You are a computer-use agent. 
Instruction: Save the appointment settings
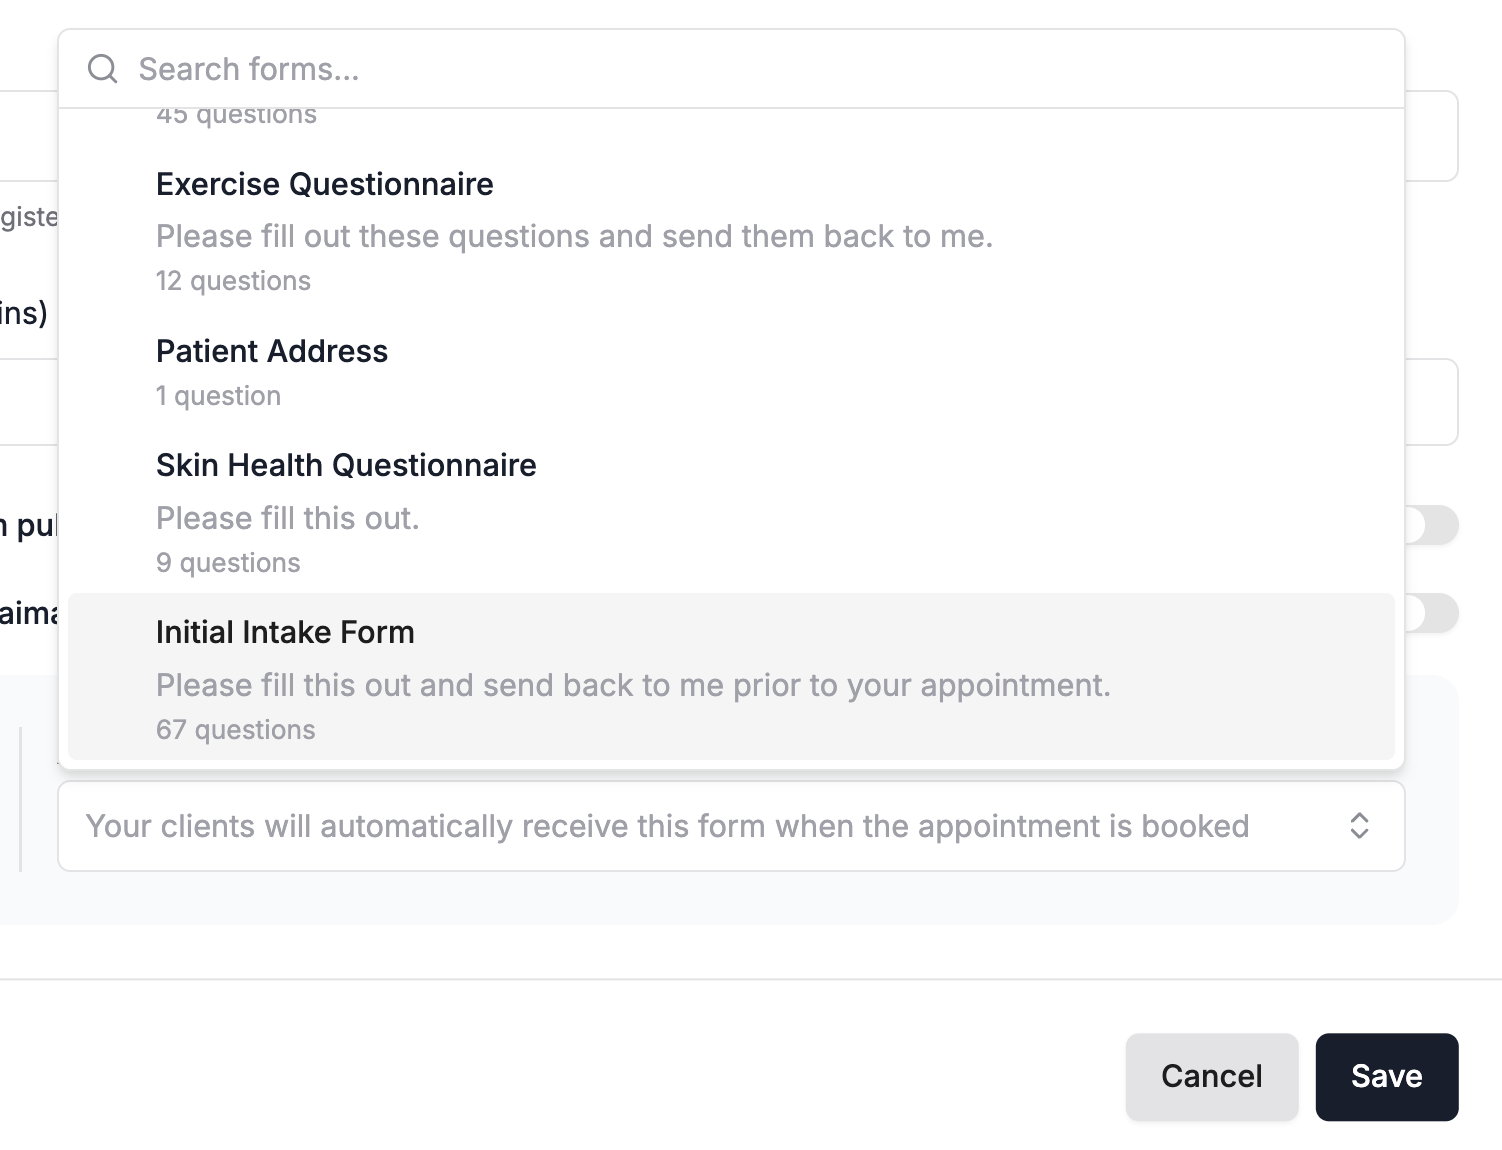coord(1386,1076)
